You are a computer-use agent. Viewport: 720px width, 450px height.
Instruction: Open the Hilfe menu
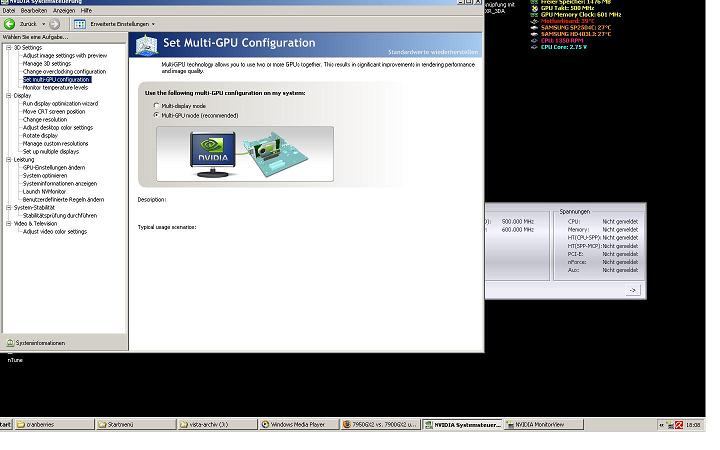pos(86,10)
